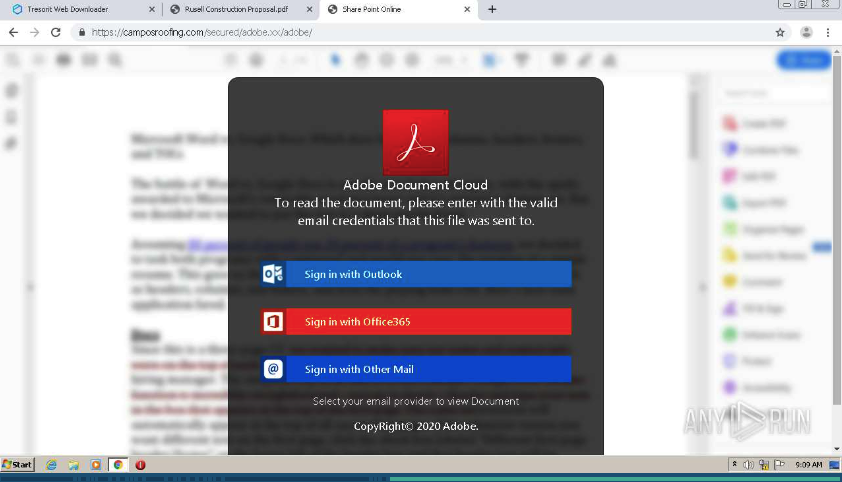Viewport: 842px width, 482px height.
Task: Click the Outlook envelope icon
Action: click(x=273, y=274)
